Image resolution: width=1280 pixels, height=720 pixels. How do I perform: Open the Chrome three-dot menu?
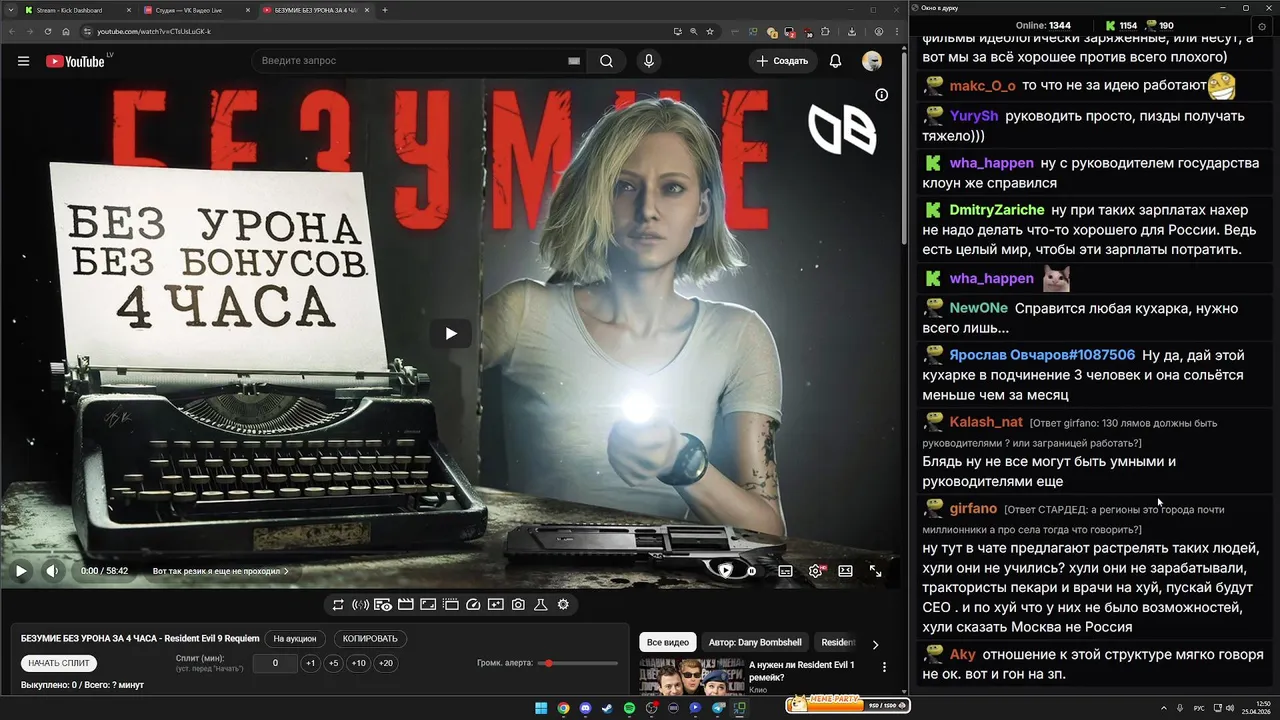896,31
